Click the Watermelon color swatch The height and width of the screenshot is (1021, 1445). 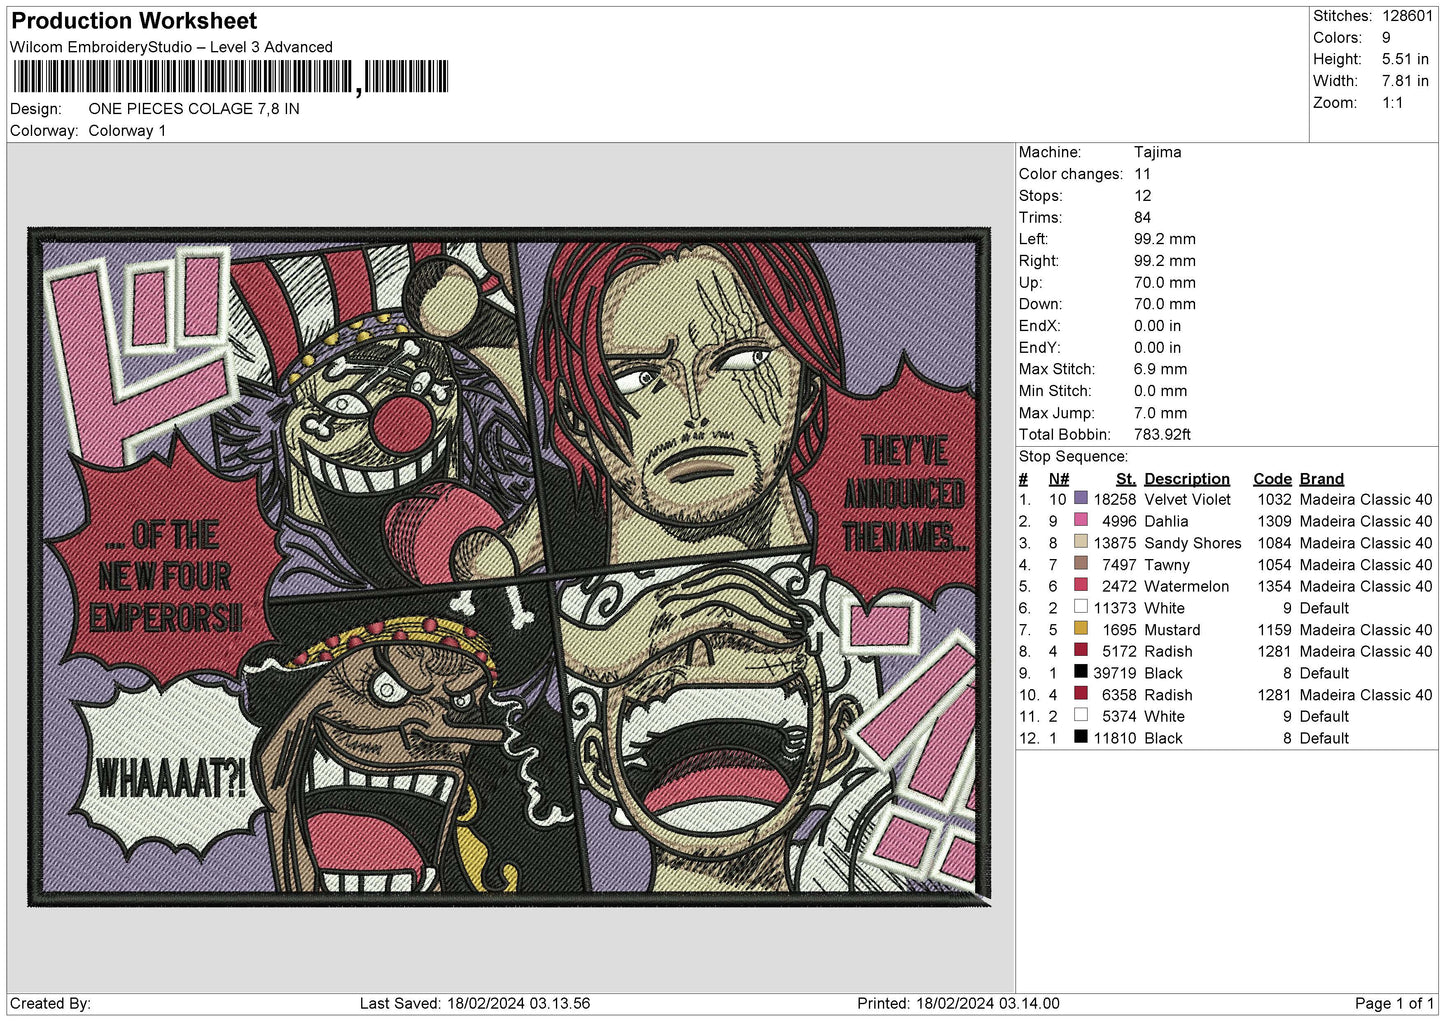pyautogui.click(x=1080, y=586)
